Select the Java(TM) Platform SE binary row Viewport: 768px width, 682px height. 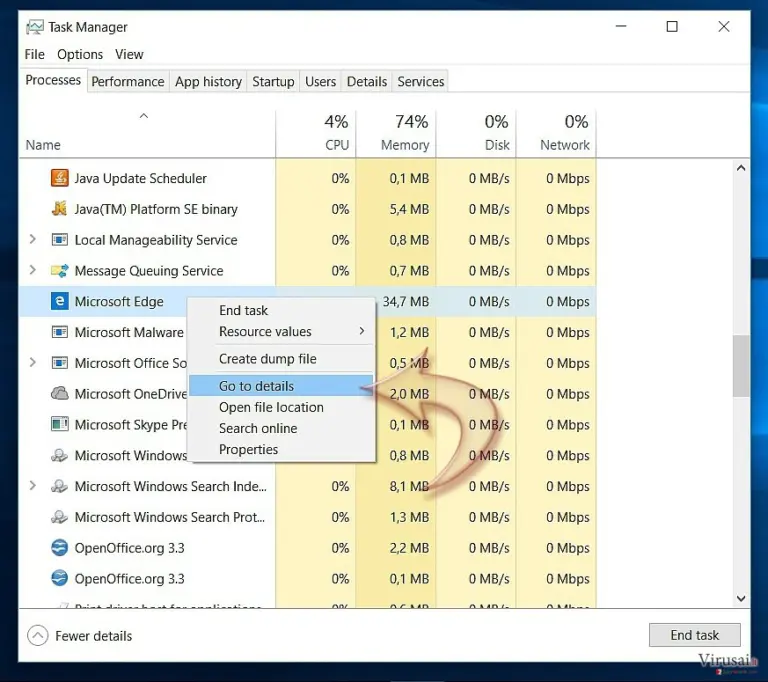[308, 209]
